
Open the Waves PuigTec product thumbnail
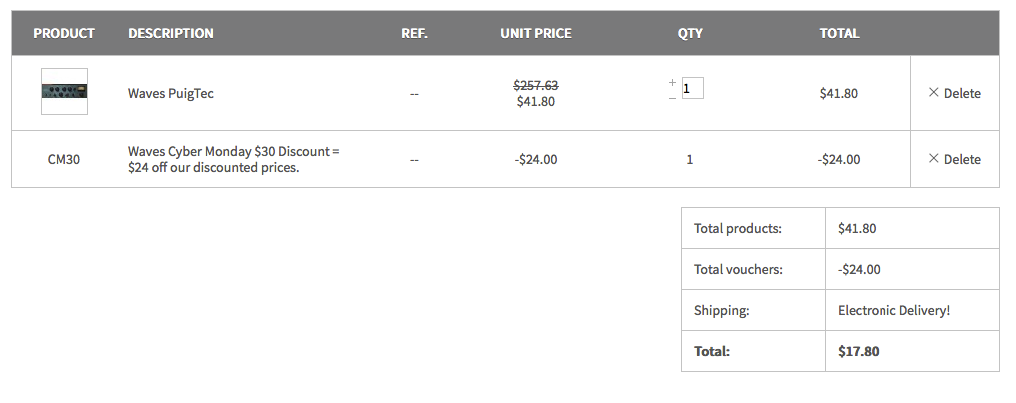click(x=64, y=91)
